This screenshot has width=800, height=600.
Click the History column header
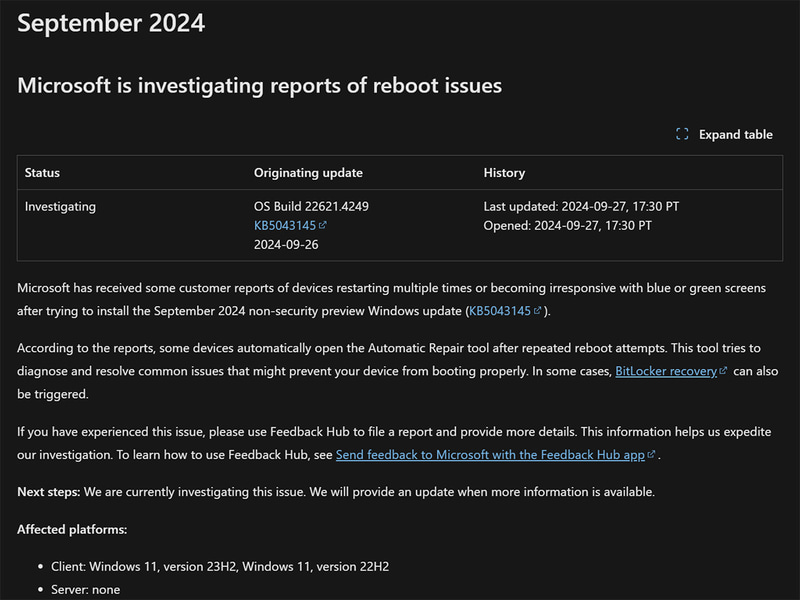click(x=504, y=172)
